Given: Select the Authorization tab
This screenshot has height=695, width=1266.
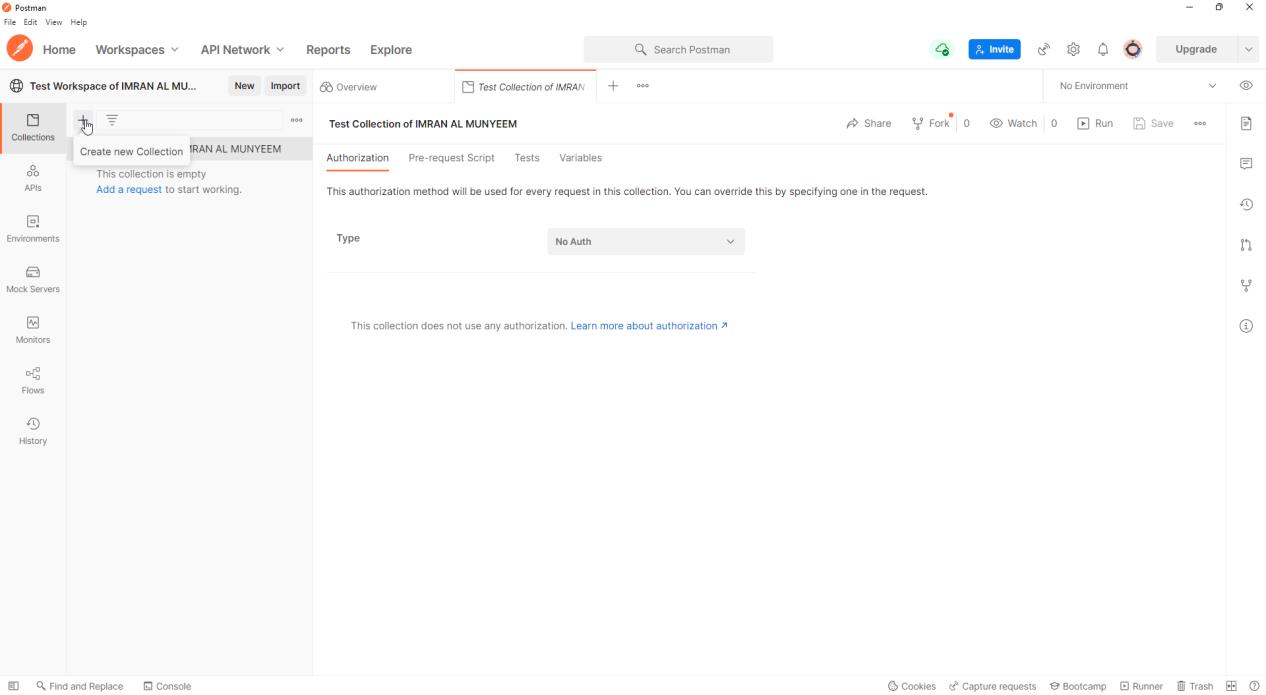Looking at the screenshot, I should click(x=357, y=158).
